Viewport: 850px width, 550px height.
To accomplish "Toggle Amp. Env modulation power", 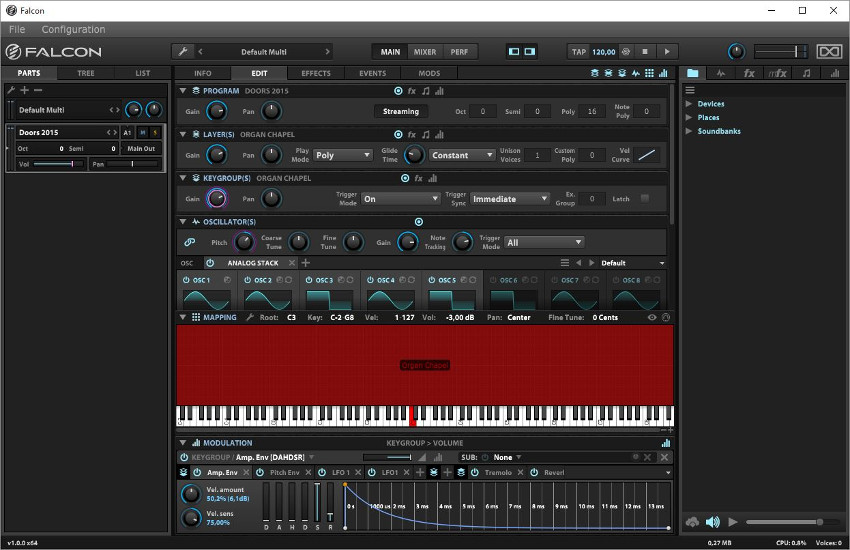I will tap(197, 473).
